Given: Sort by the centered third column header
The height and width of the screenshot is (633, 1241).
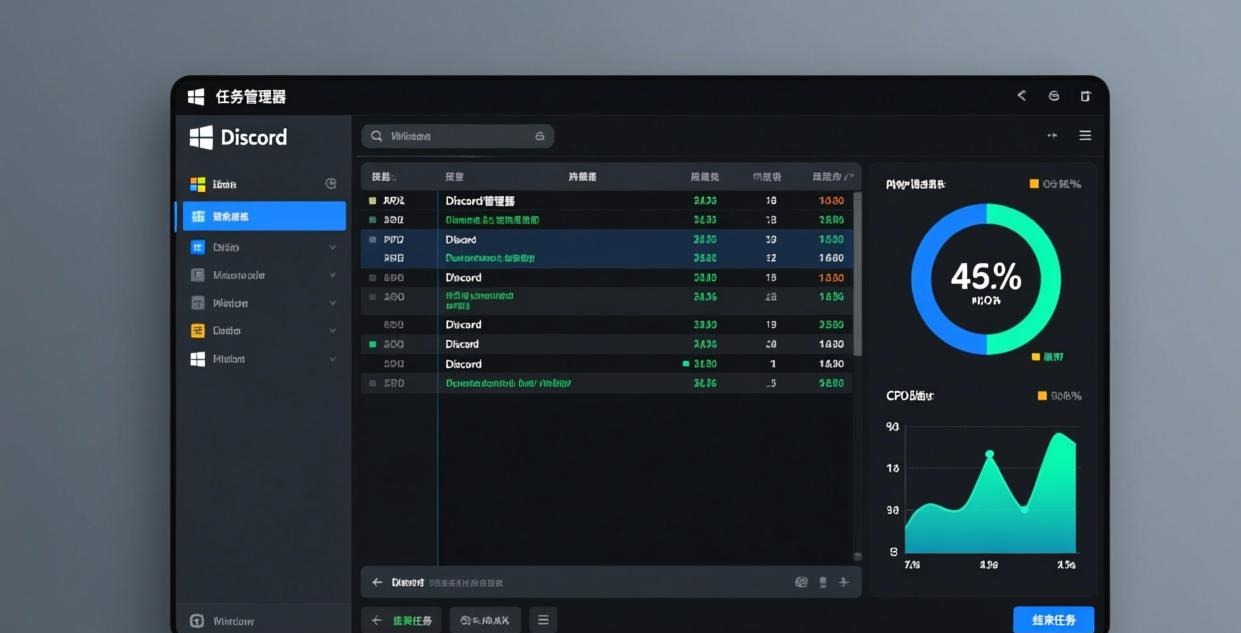Looking at the screenshot, I should [x=583, y=176].
